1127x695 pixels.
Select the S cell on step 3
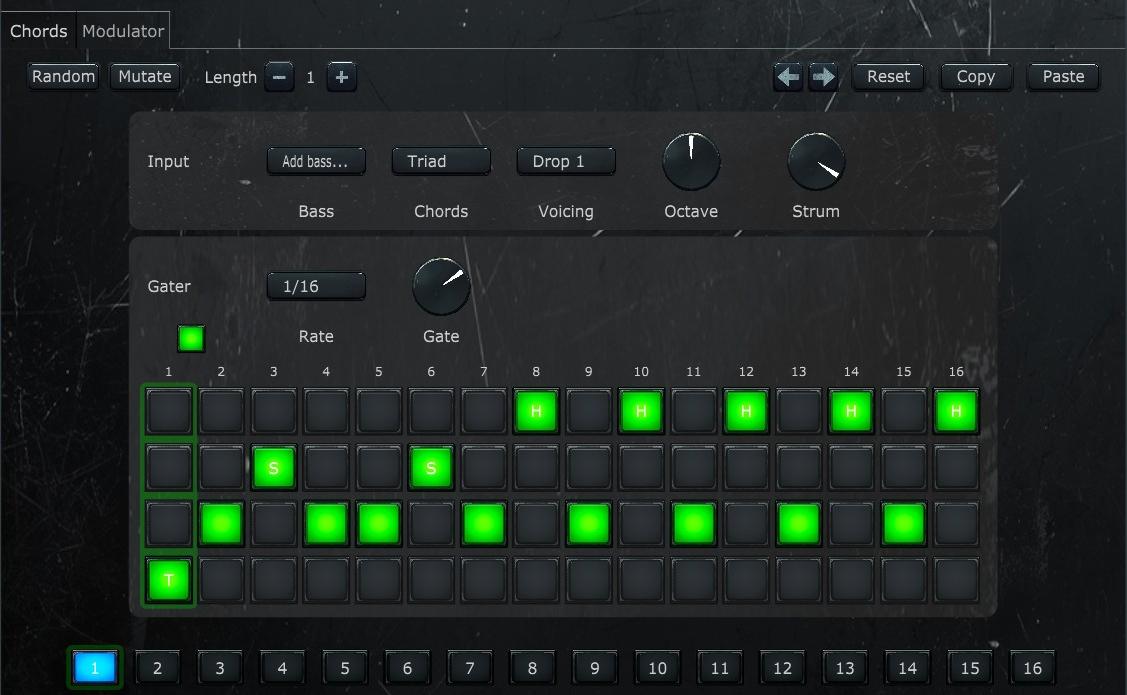(x=273, y=467)
